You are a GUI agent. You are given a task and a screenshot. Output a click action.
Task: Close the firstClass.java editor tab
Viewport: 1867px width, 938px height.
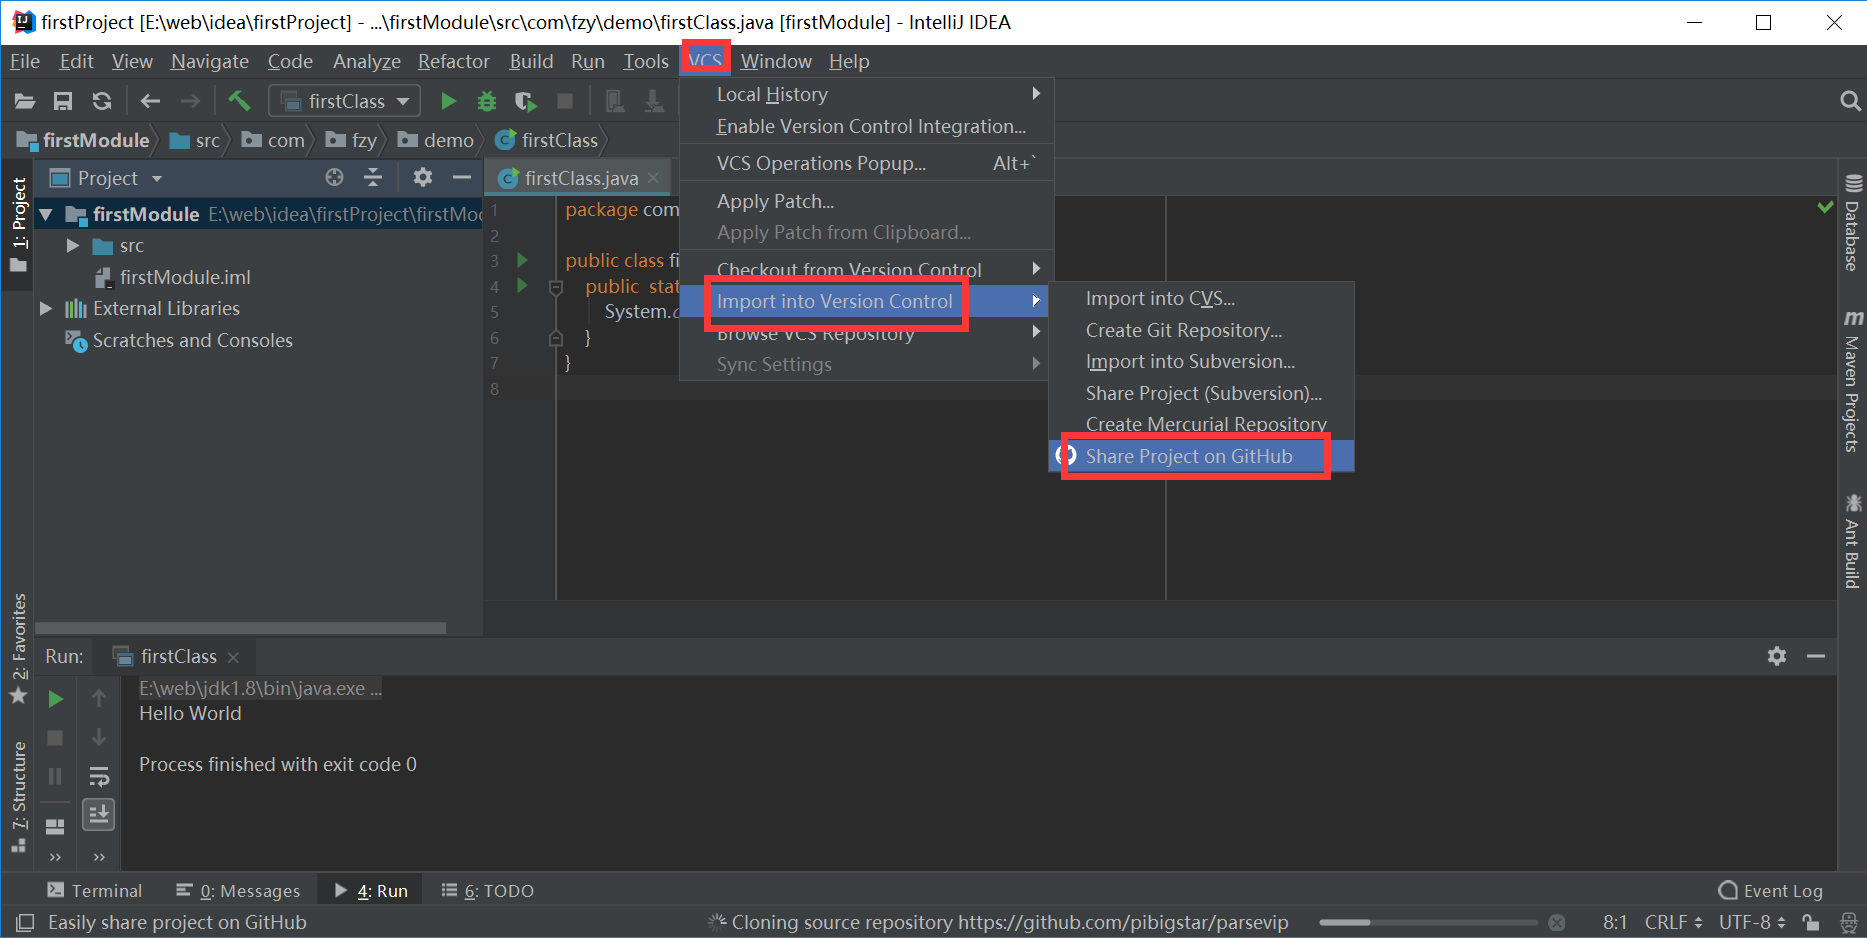[x=654, y=177]
